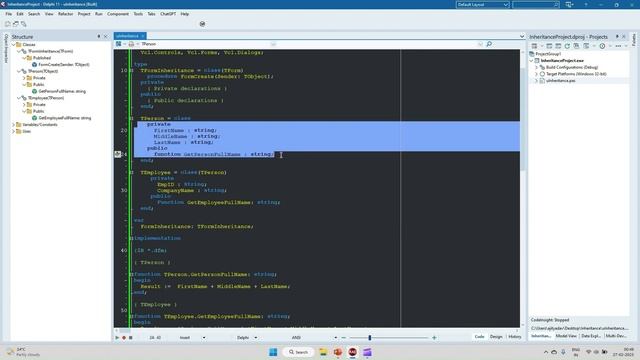
Task: Open the Refactor menu
Action: (65, 14)
